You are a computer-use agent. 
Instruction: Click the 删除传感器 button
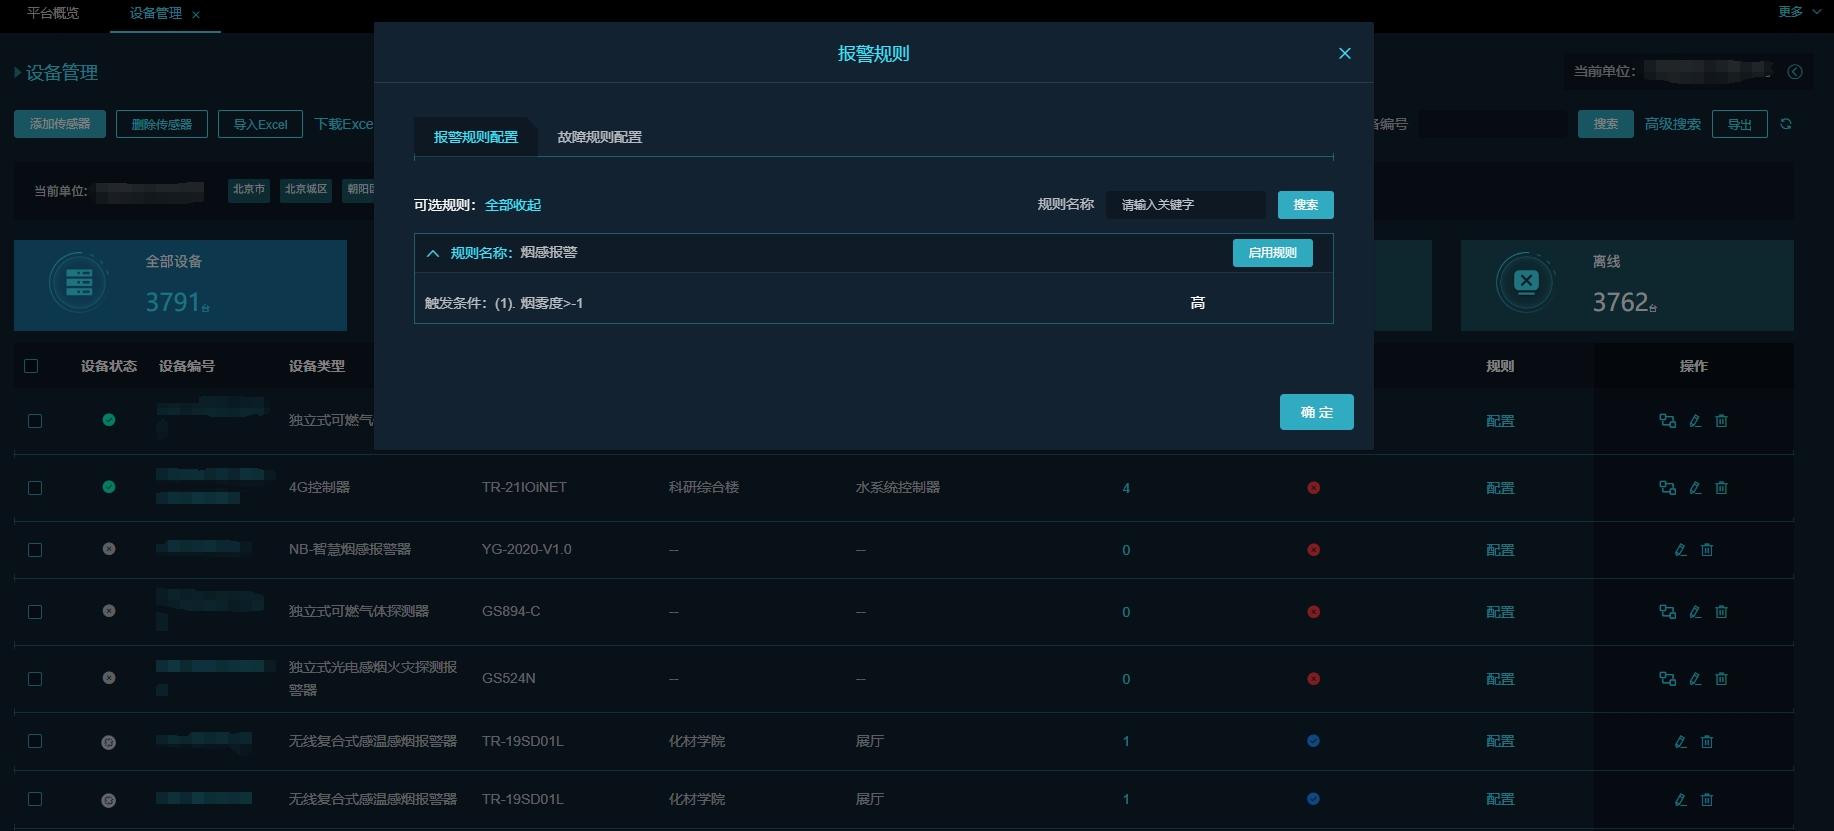162,124
